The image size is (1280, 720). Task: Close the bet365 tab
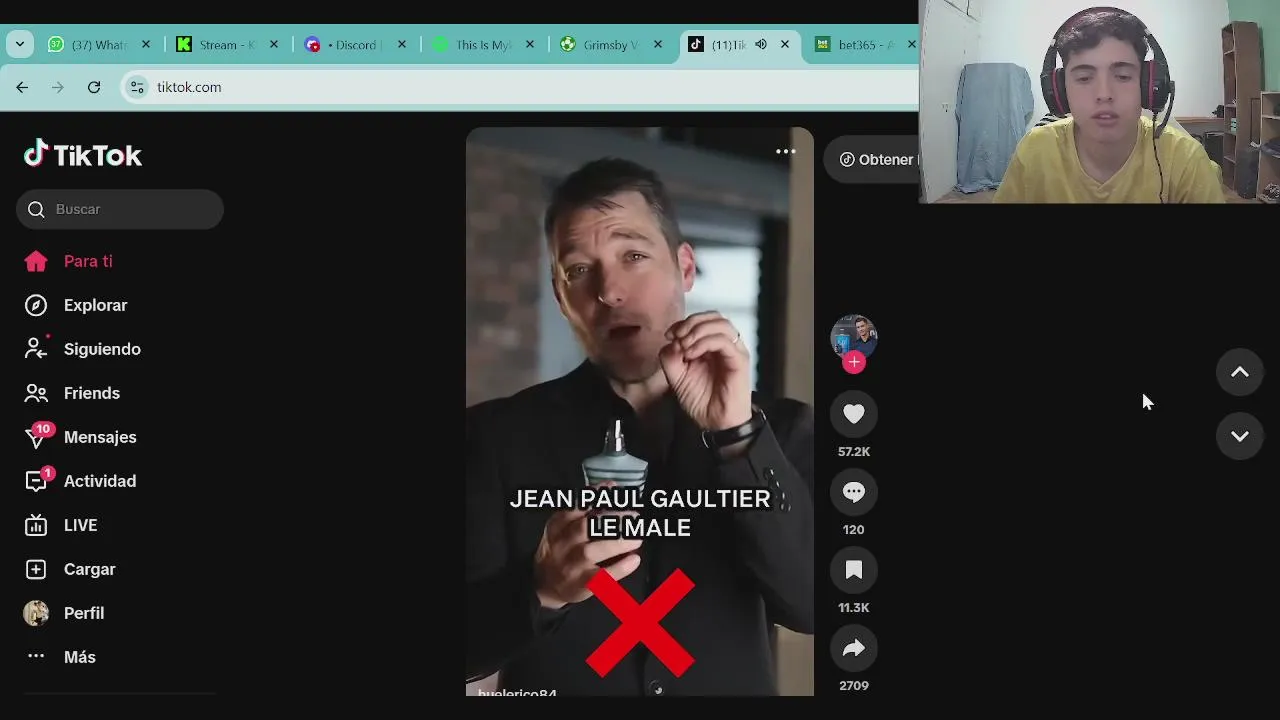pyautogui.click(x=911, y=44)
